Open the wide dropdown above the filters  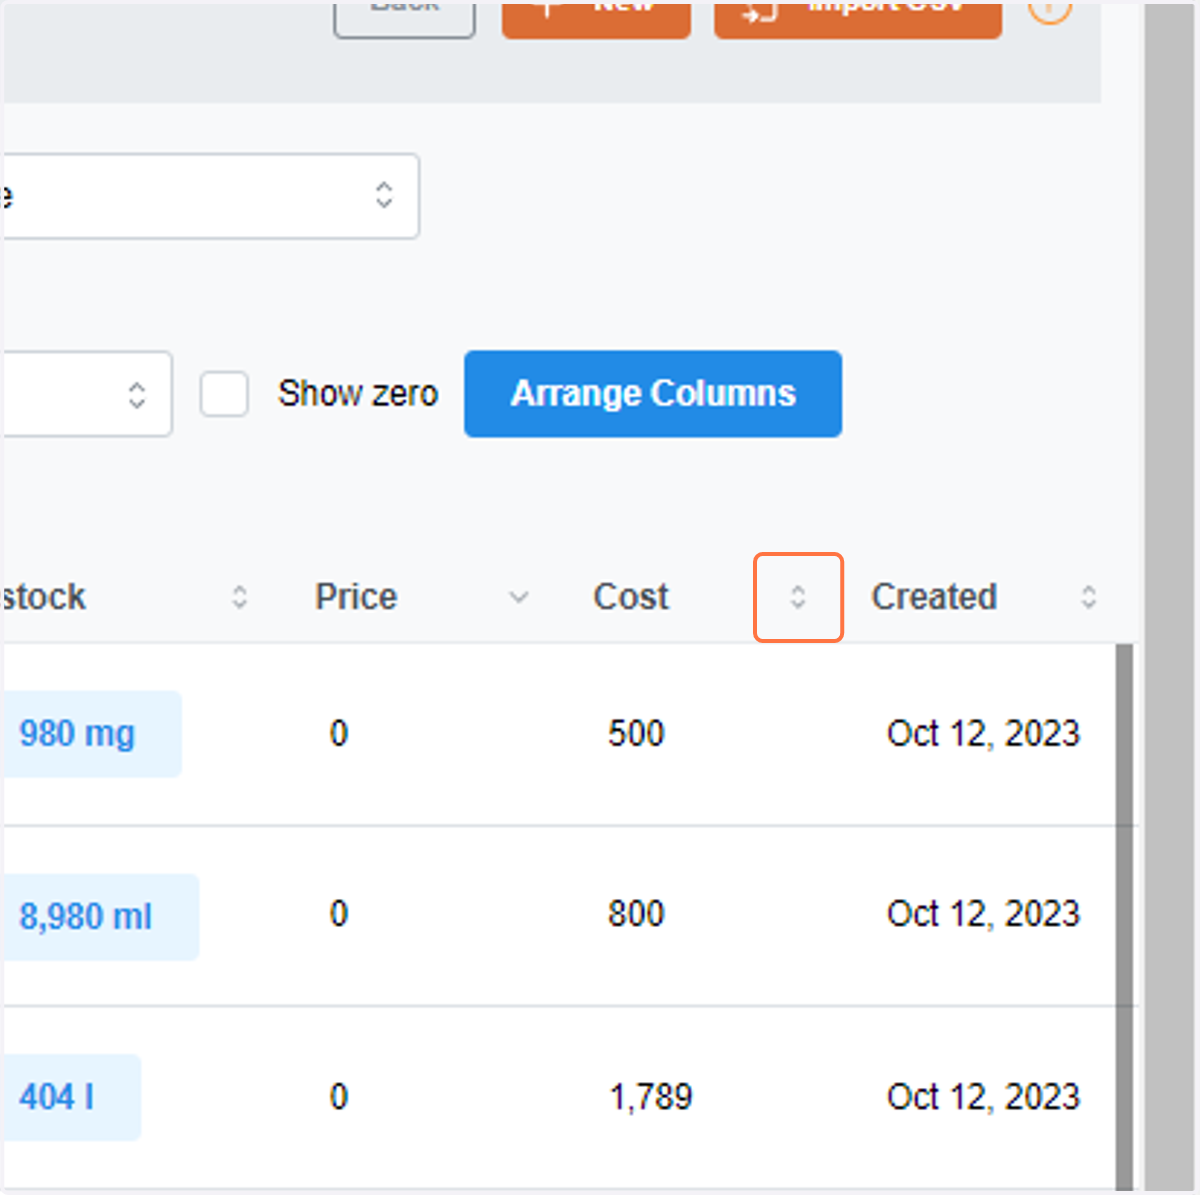[x=210, y=196]
